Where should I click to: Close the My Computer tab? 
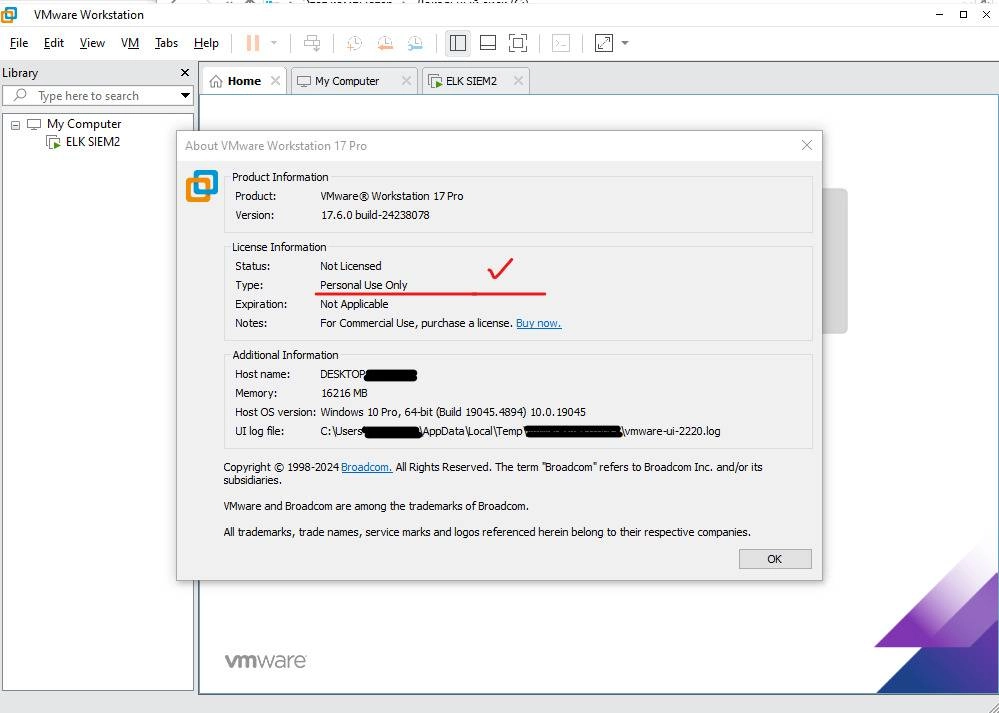pos(406,80)
